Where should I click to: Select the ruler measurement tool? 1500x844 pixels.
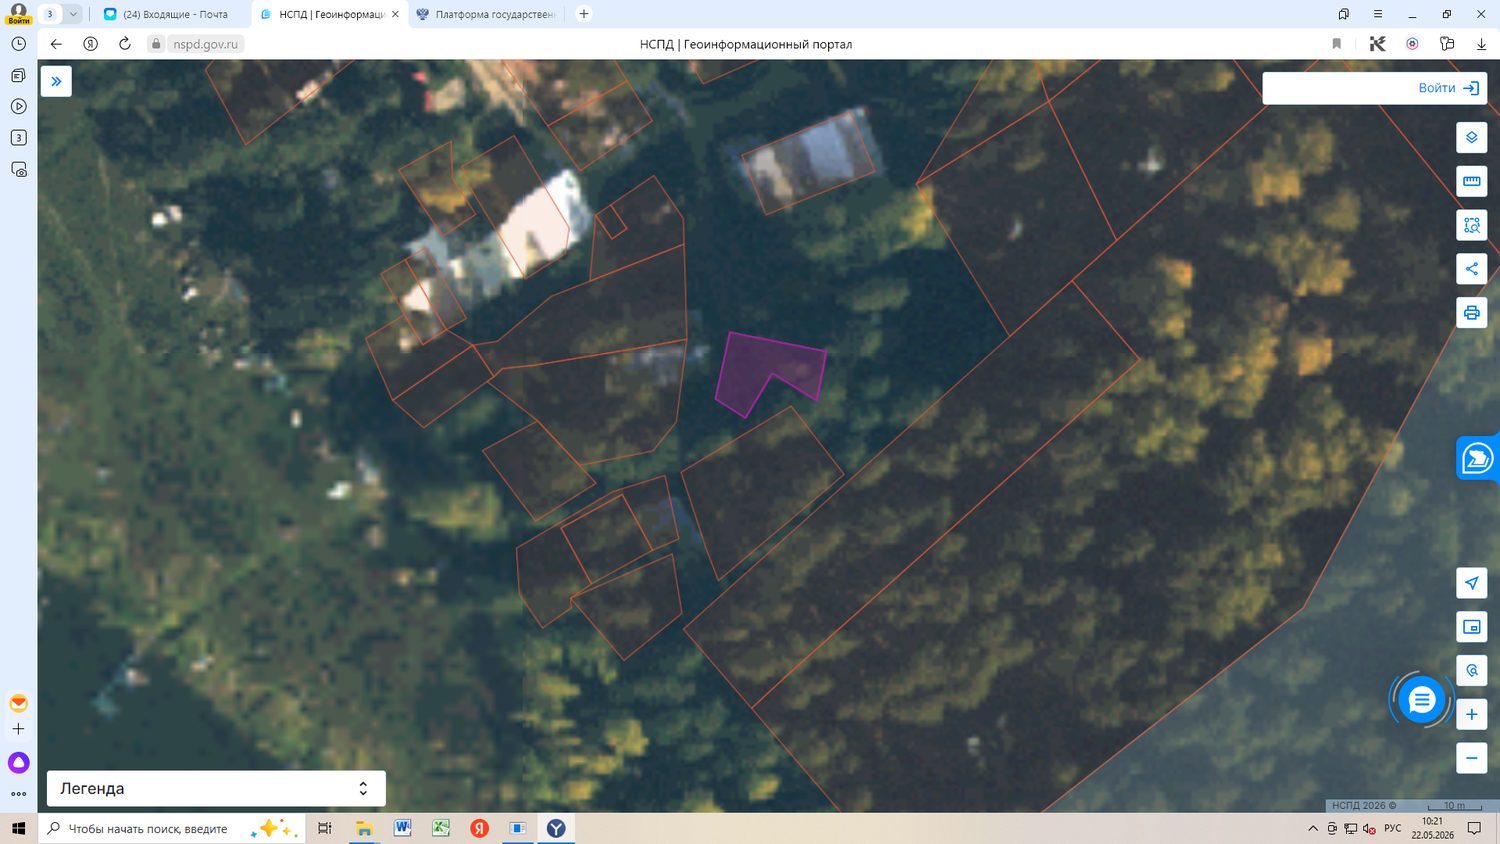pos(1471,181)
